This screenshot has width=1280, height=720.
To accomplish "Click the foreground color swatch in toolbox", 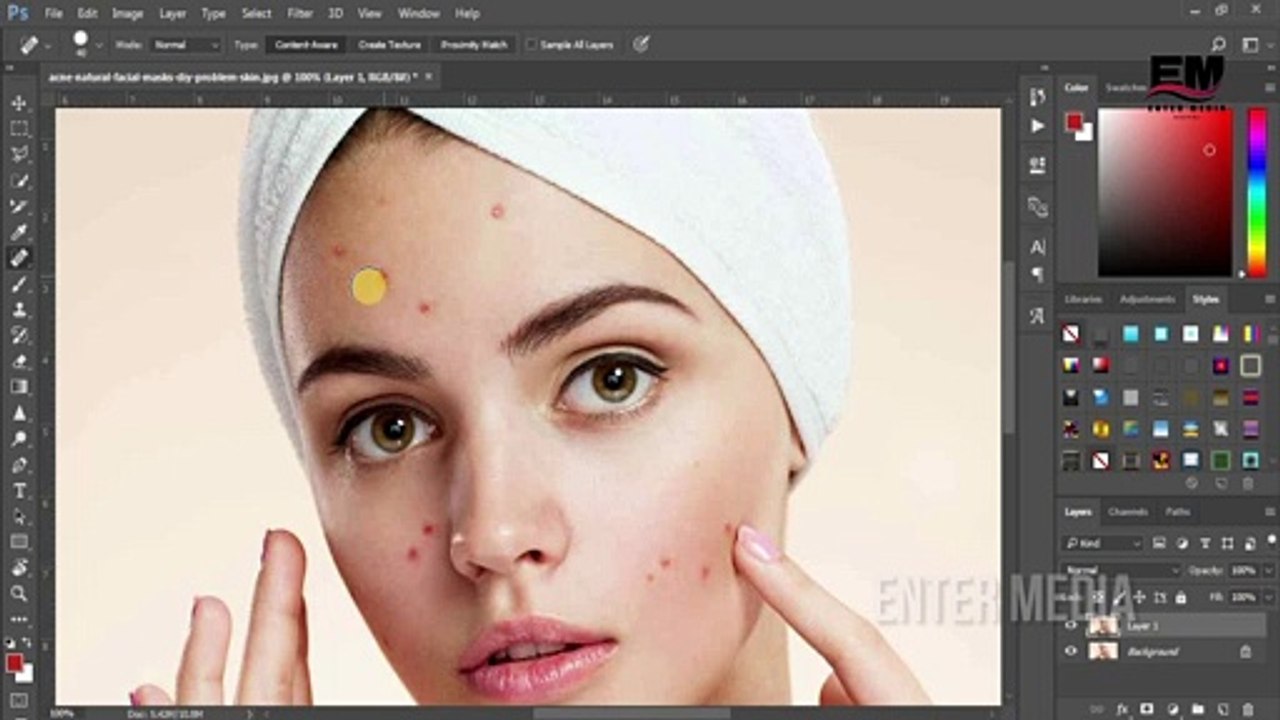I will point(14,664).
